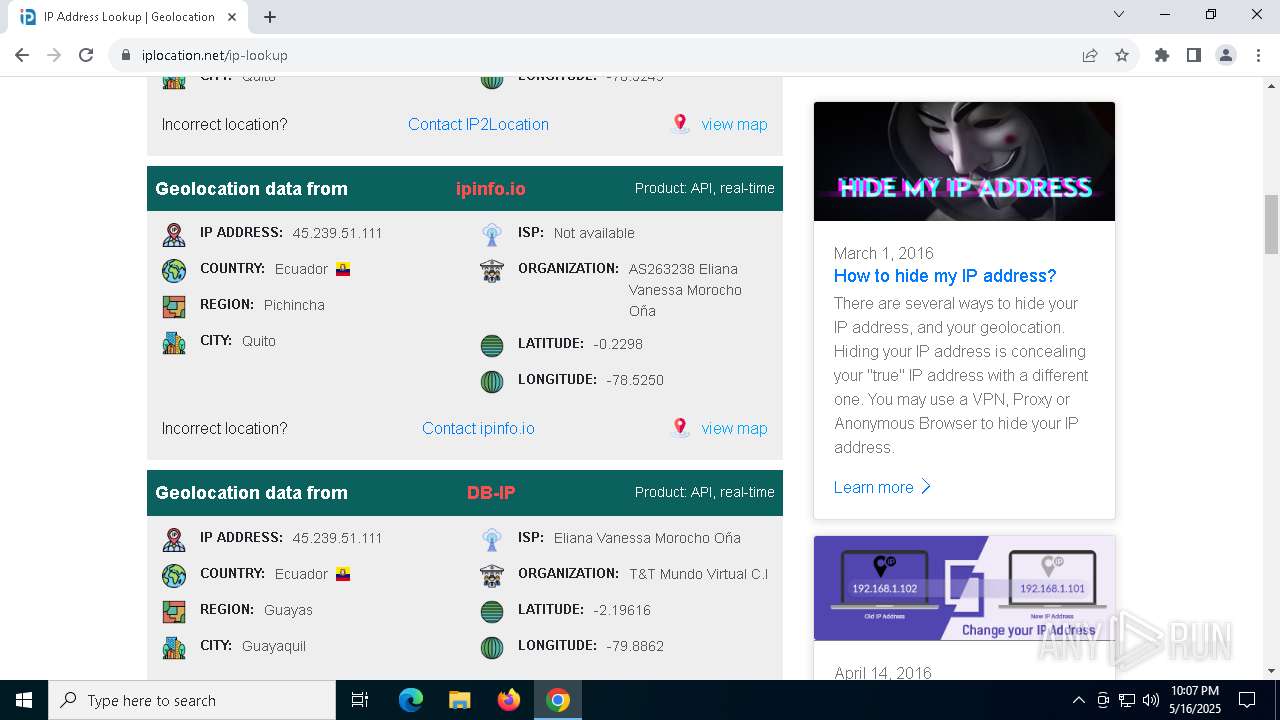Open Task View on the taskbar
This screenshot has width=1280, height=720.
(360, 700)
